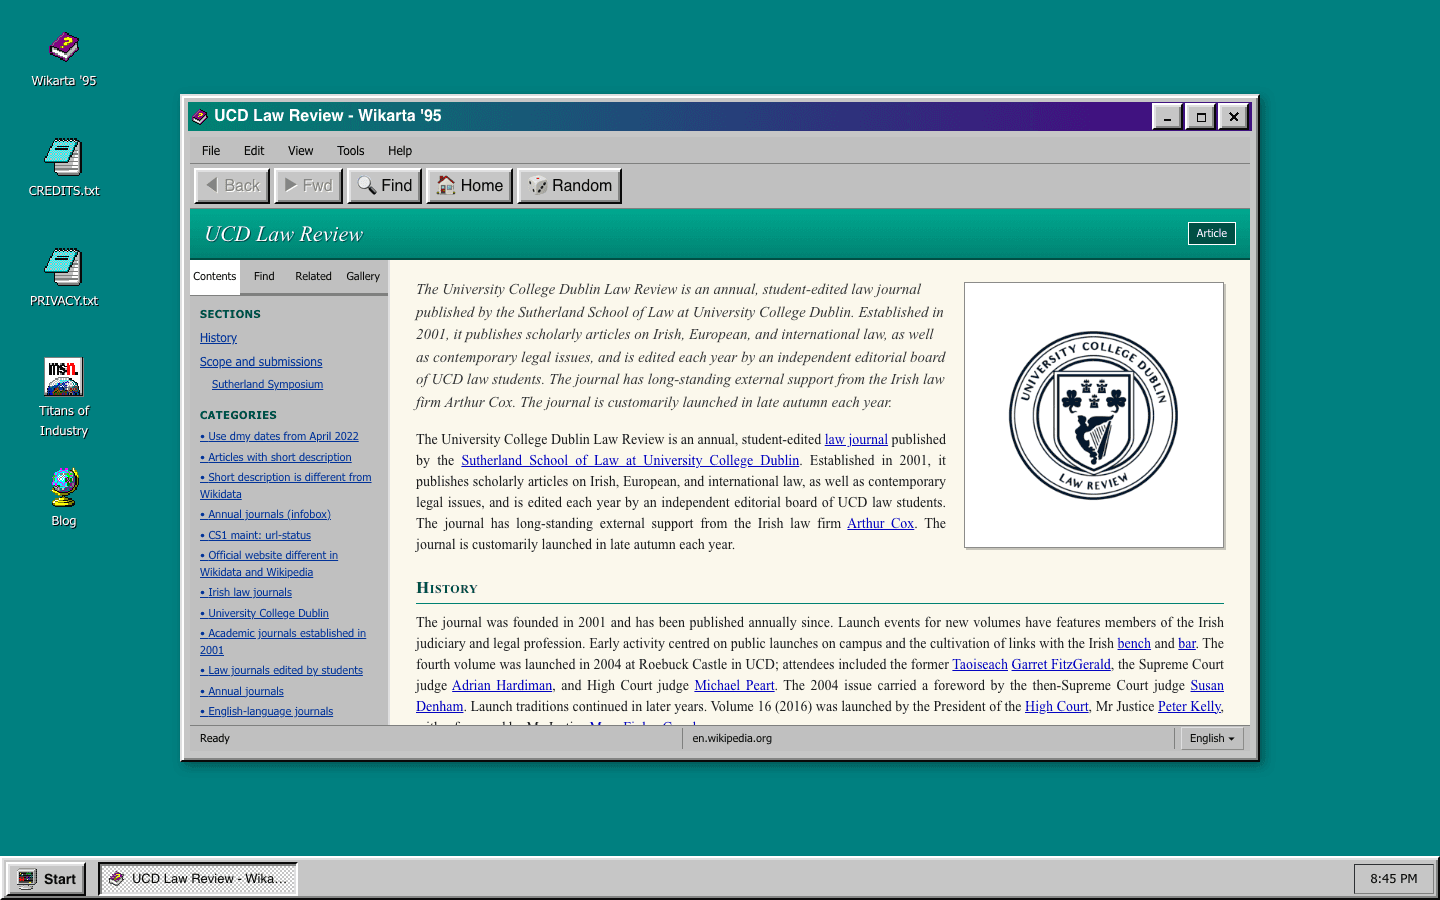Open the Wikarta '95 desktop icon

click(x=64, y=60)
